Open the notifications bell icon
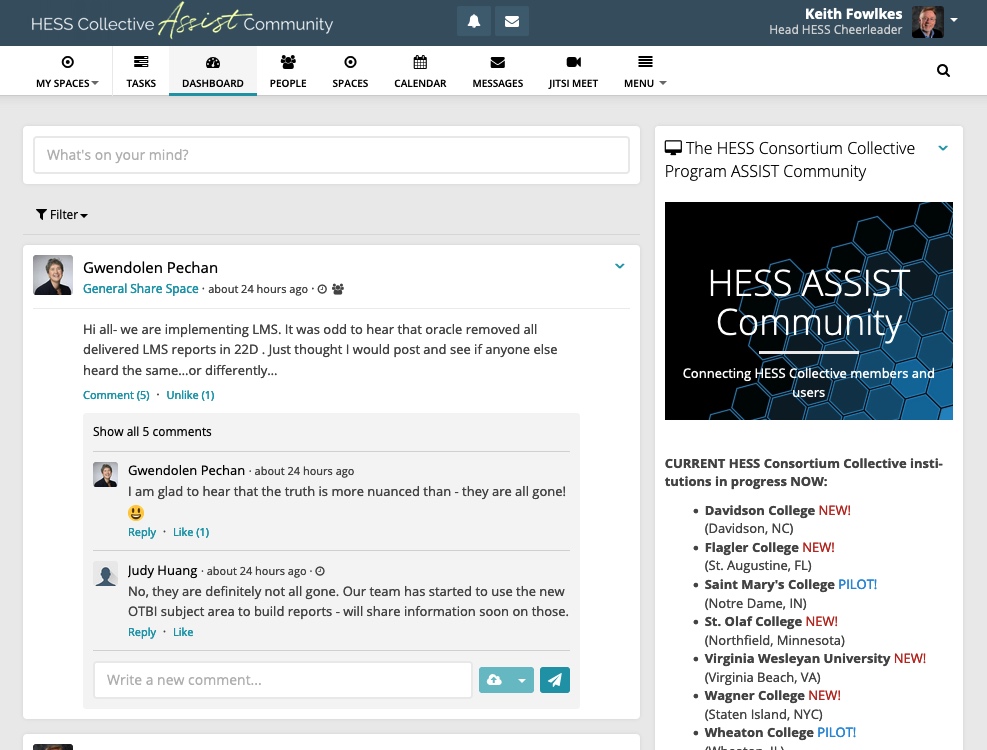987x750 pixels. tap(474, 21)
